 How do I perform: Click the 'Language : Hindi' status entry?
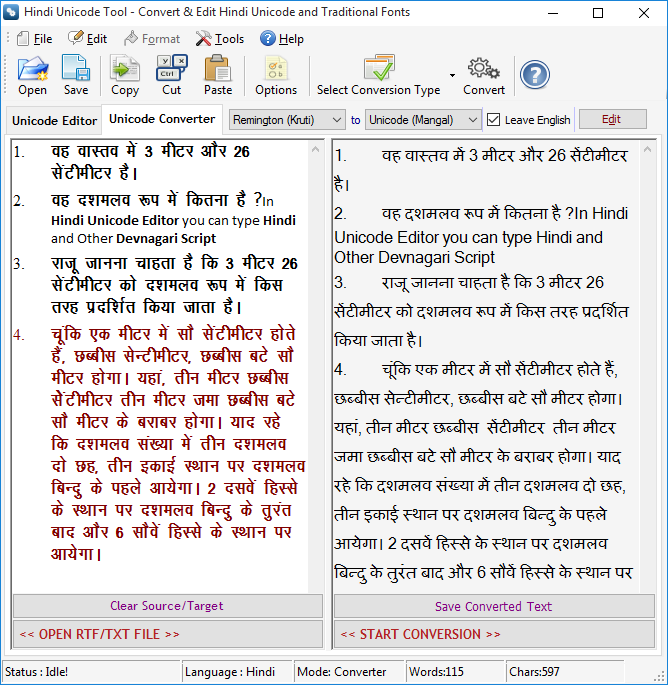pyautogui.click(x=237, y=672)
